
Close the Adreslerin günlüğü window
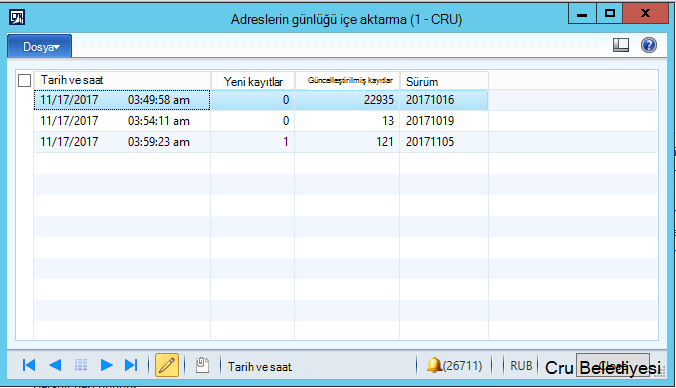[645, 14]
